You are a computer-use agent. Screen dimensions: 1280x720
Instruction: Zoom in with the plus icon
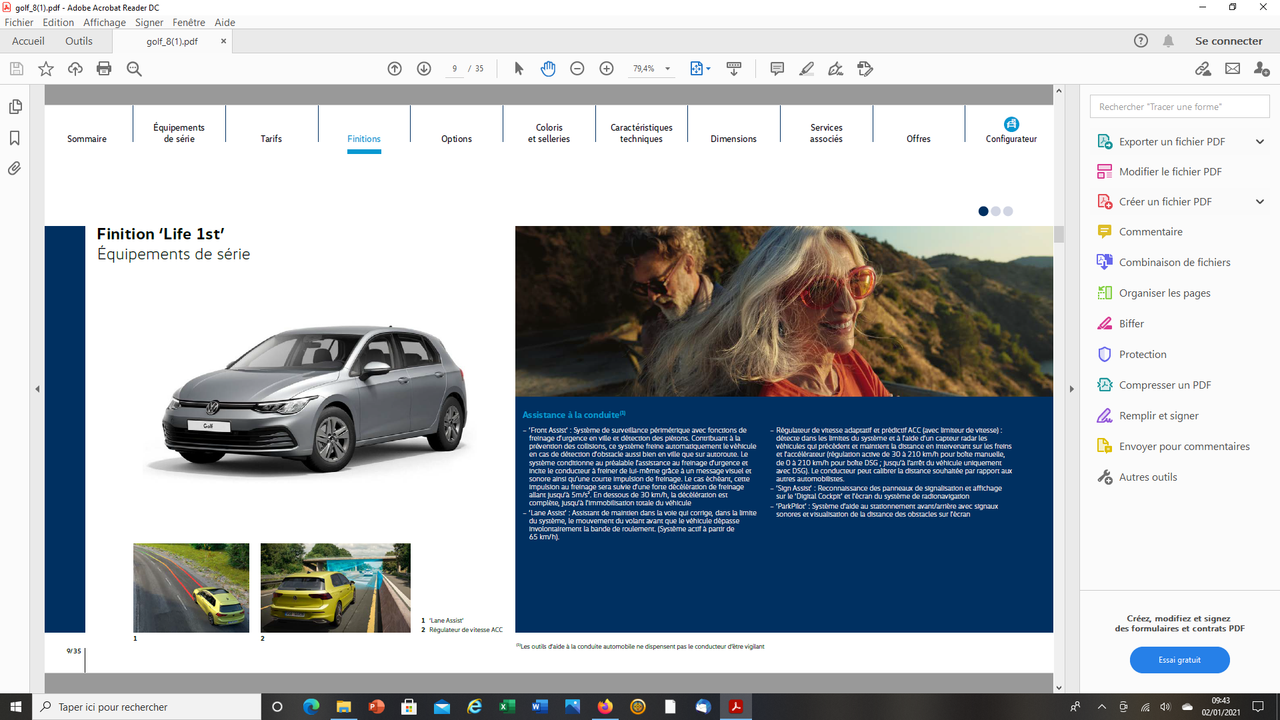606,69
